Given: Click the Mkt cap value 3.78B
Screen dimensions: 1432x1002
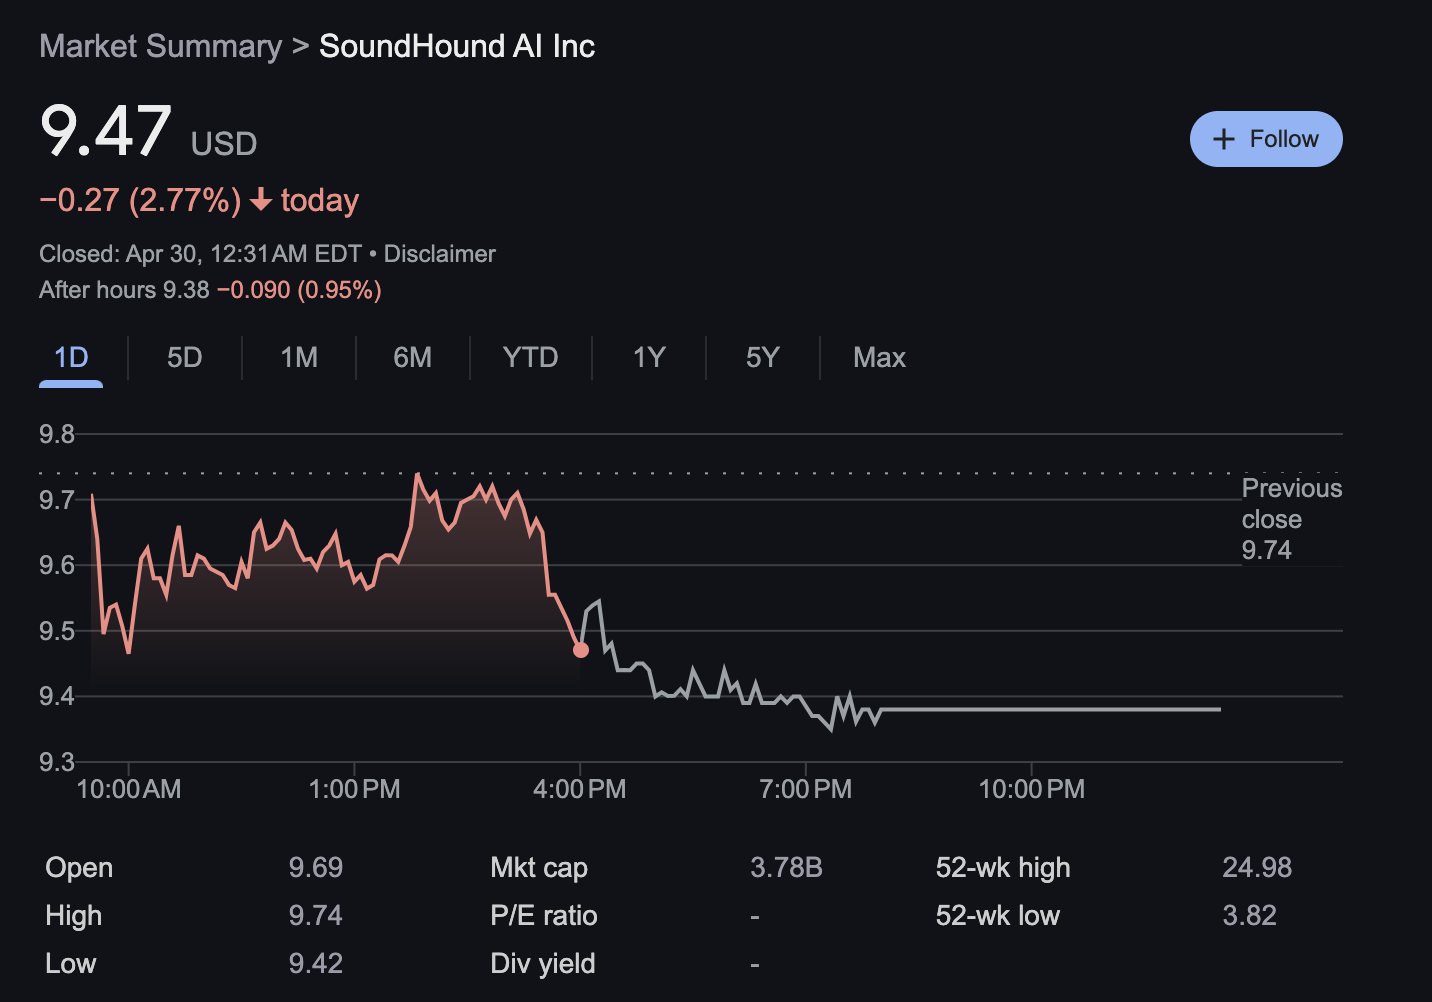Looking at the screenshot, I should 787,867.
